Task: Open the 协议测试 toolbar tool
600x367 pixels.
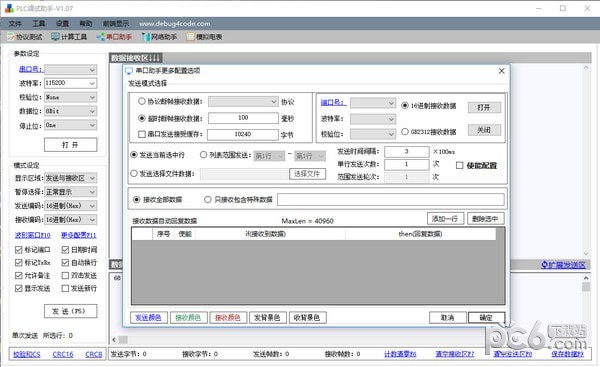Action: (x=25, y=37)
